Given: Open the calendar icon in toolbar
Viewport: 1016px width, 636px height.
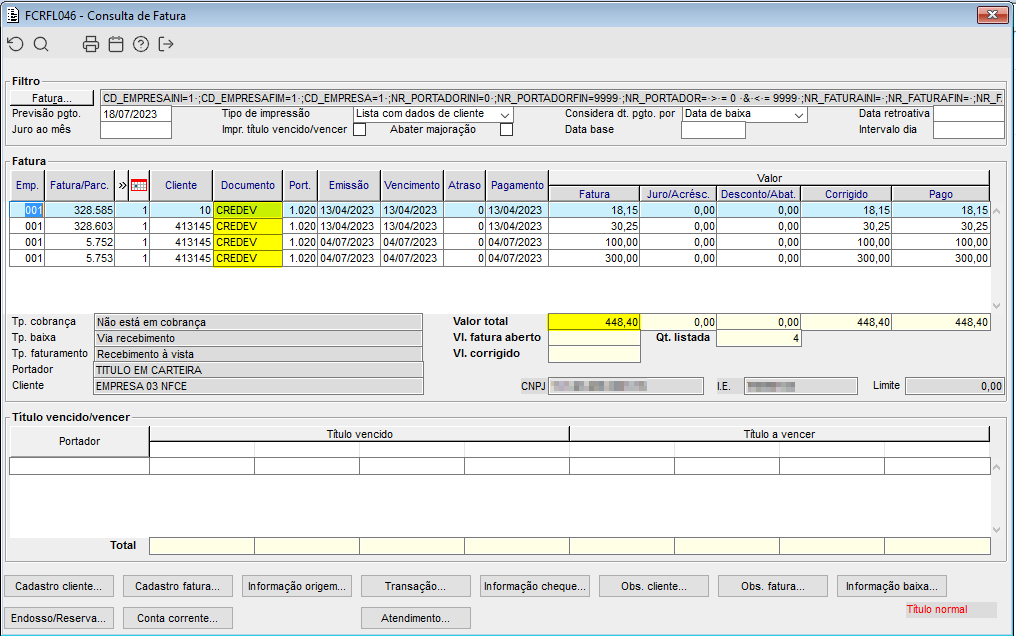Looking at the screenshot, I should tap(116, 44).
